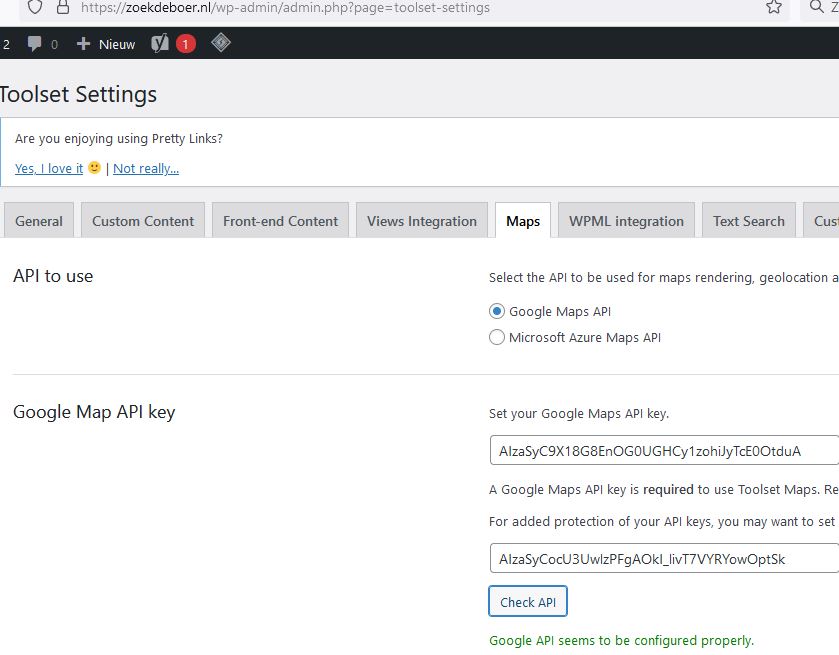Click the second API key input field
The image size is (839, 655).
coord(664,559)
